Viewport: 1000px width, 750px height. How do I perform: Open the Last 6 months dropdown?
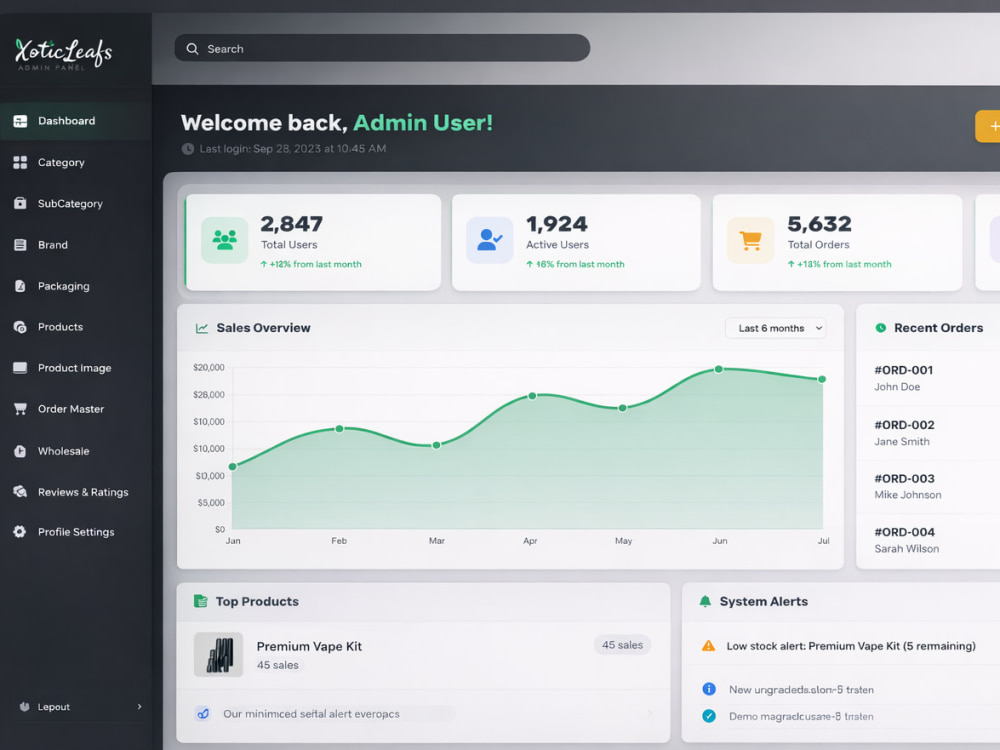pos(776,328)
